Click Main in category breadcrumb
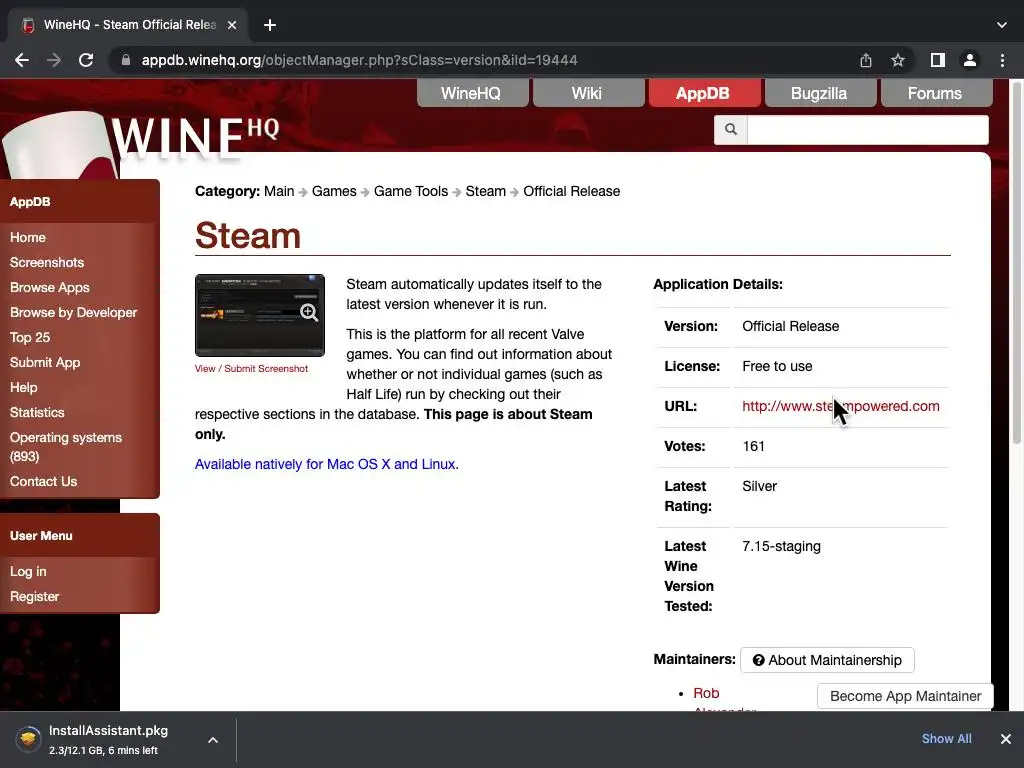The width and height of the screenshot is (1024, 768). click(279, 191)
